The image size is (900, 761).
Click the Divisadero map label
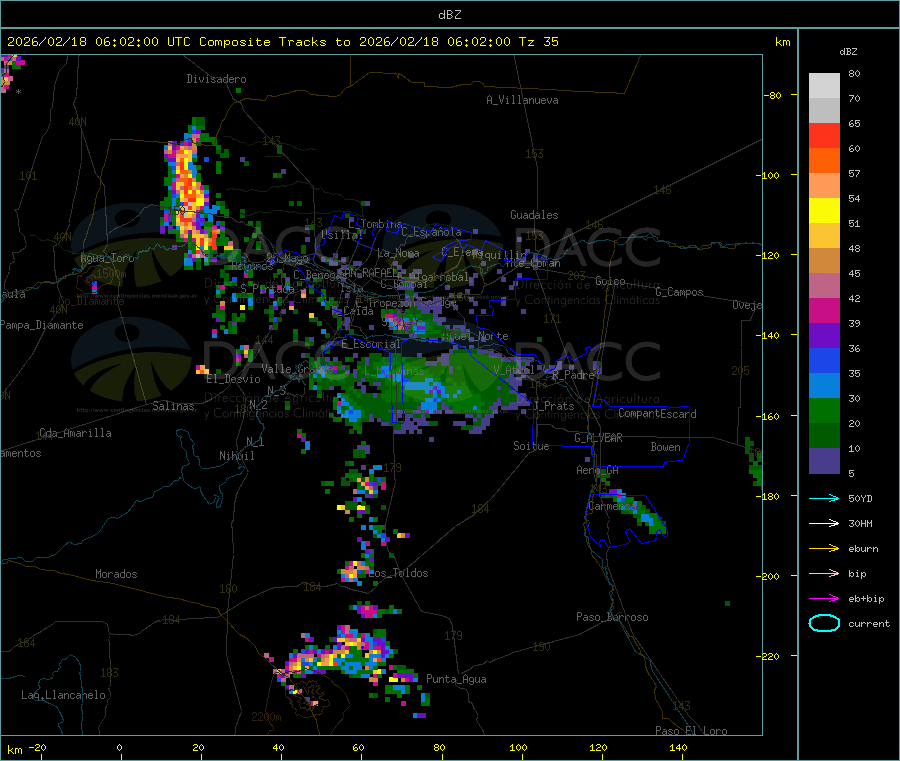click(216, 79)
